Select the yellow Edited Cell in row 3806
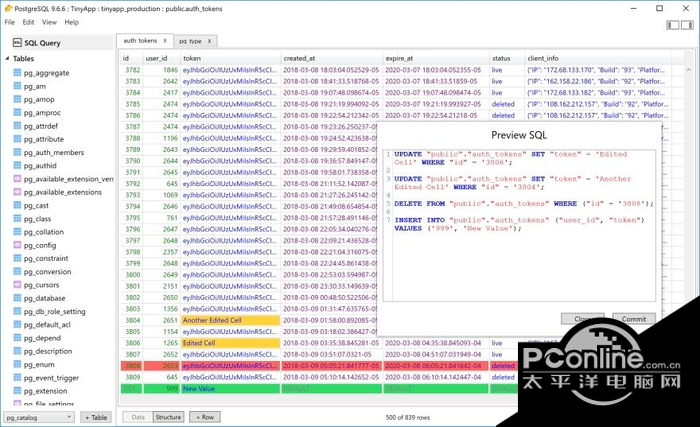The width and height of the screenshot is (700, 427). point(231,343)
